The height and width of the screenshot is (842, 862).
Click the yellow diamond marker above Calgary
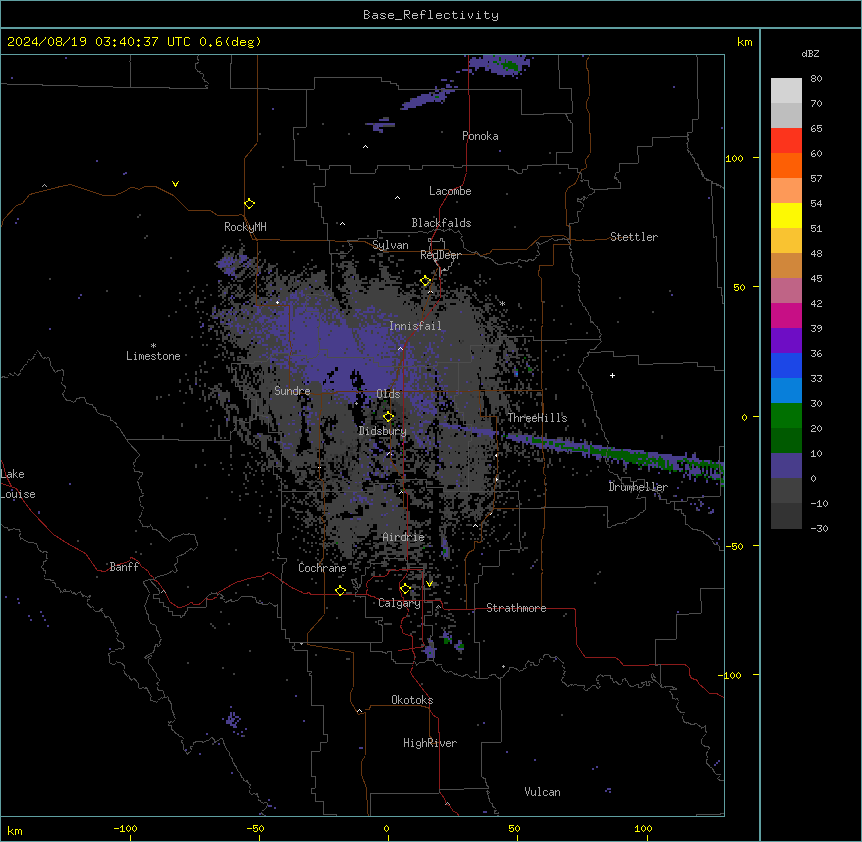point(405,589)
